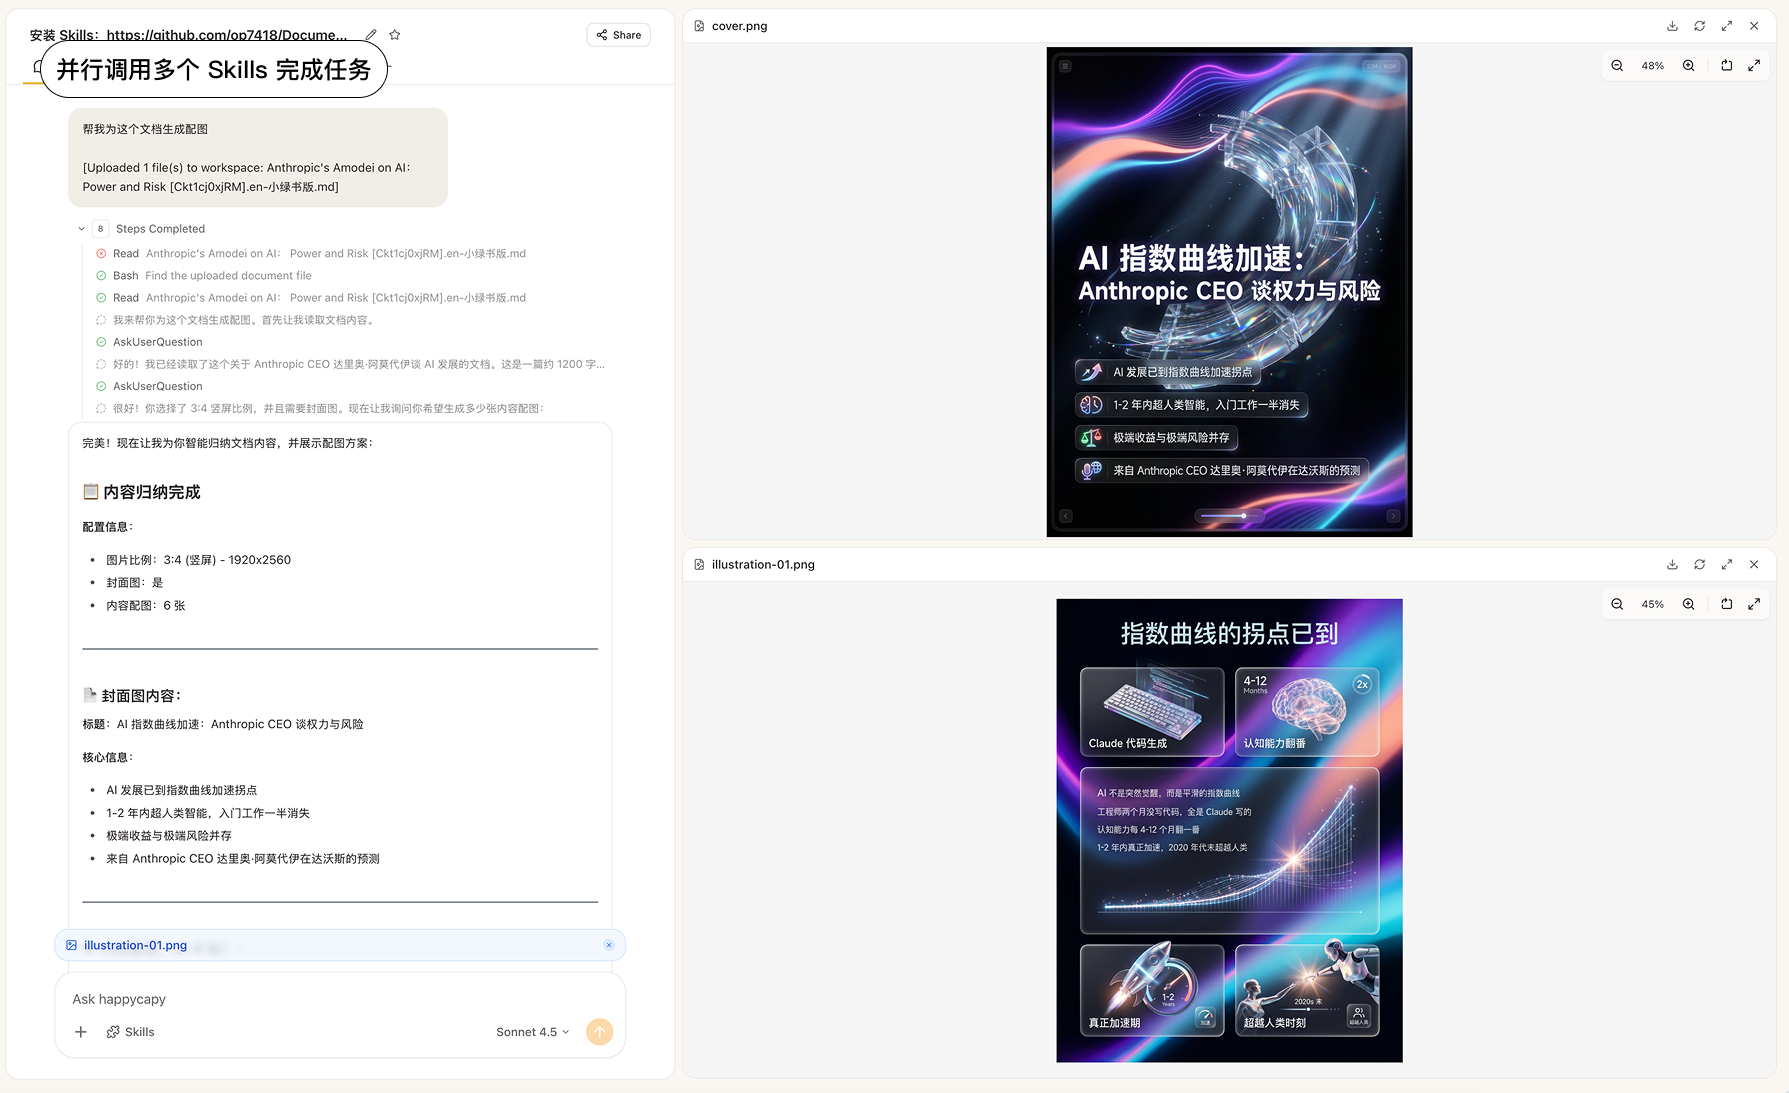Viewport: 1789px width, 1093px height.
Task: Click the pencil icon to rename the chat
Action: (x=371, y=35)
